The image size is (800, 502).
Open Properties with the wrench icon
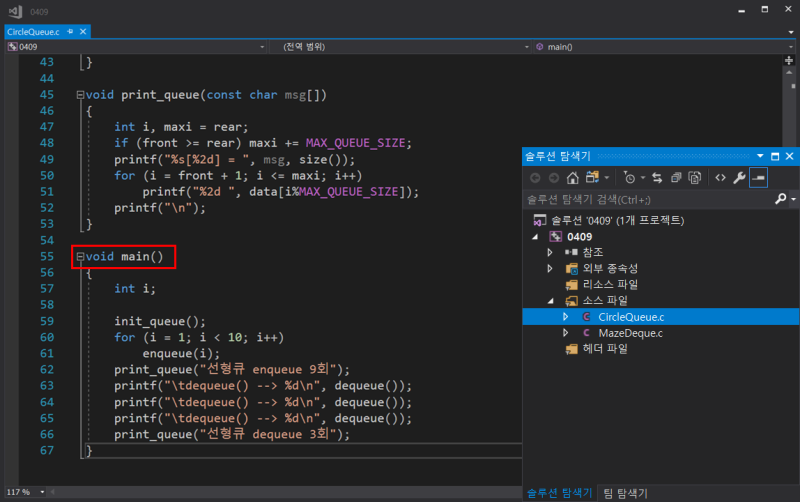click(739, 178)
